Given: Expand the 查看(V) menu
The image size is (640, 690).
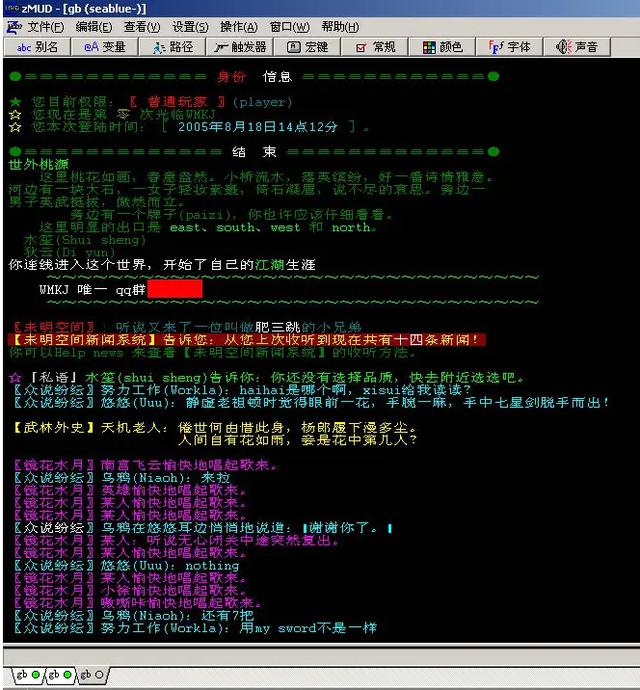Looking at the screenshot, I should [142, 27].
